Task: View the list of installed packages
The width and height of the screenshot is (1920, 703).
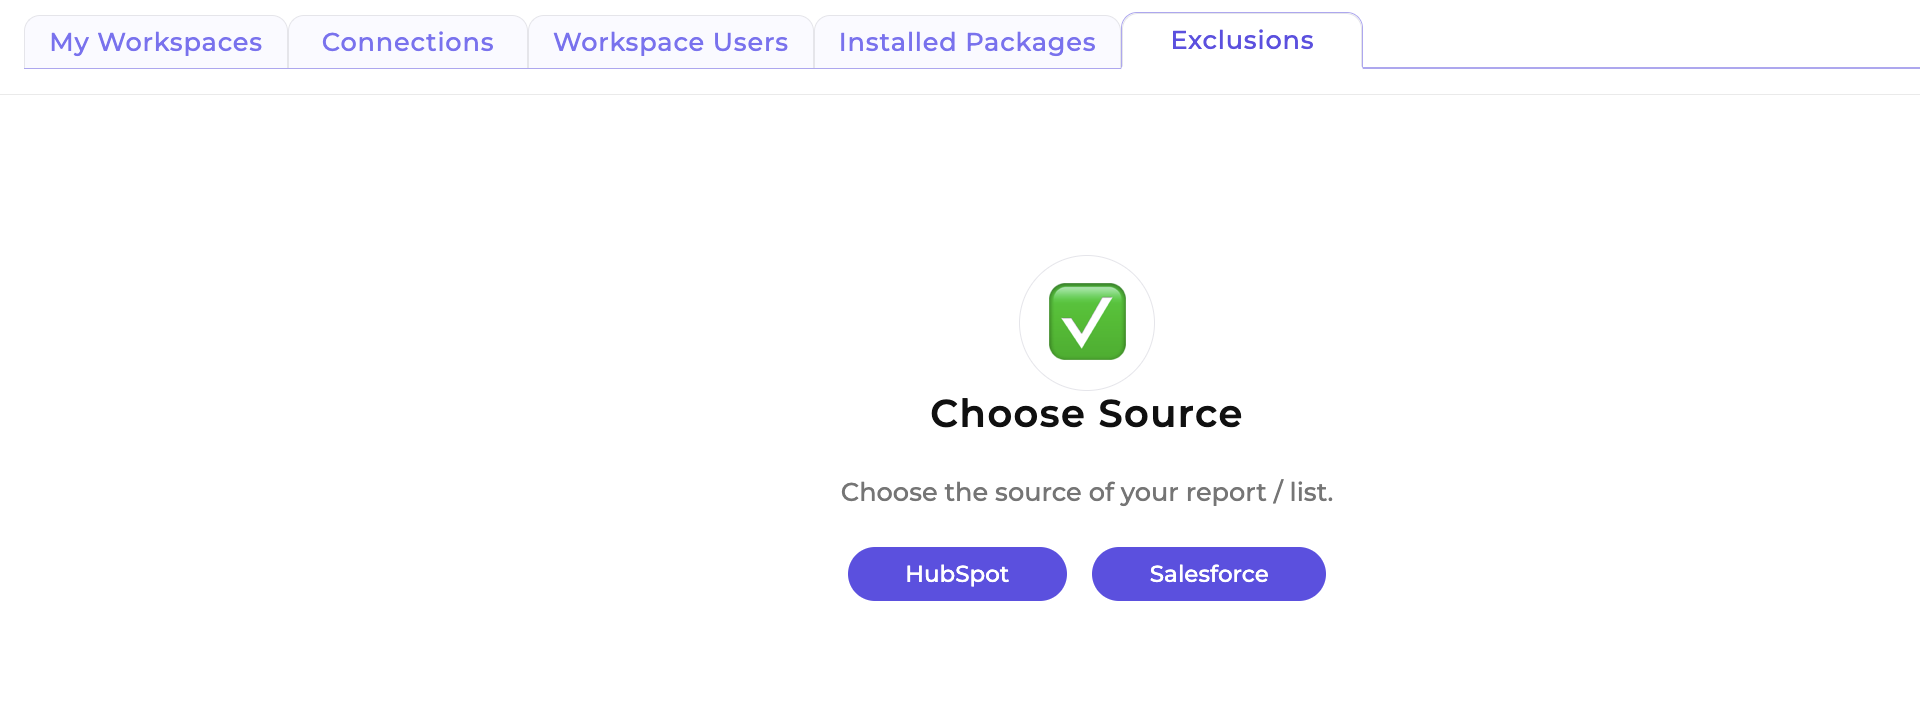Action: coord(967,42)
